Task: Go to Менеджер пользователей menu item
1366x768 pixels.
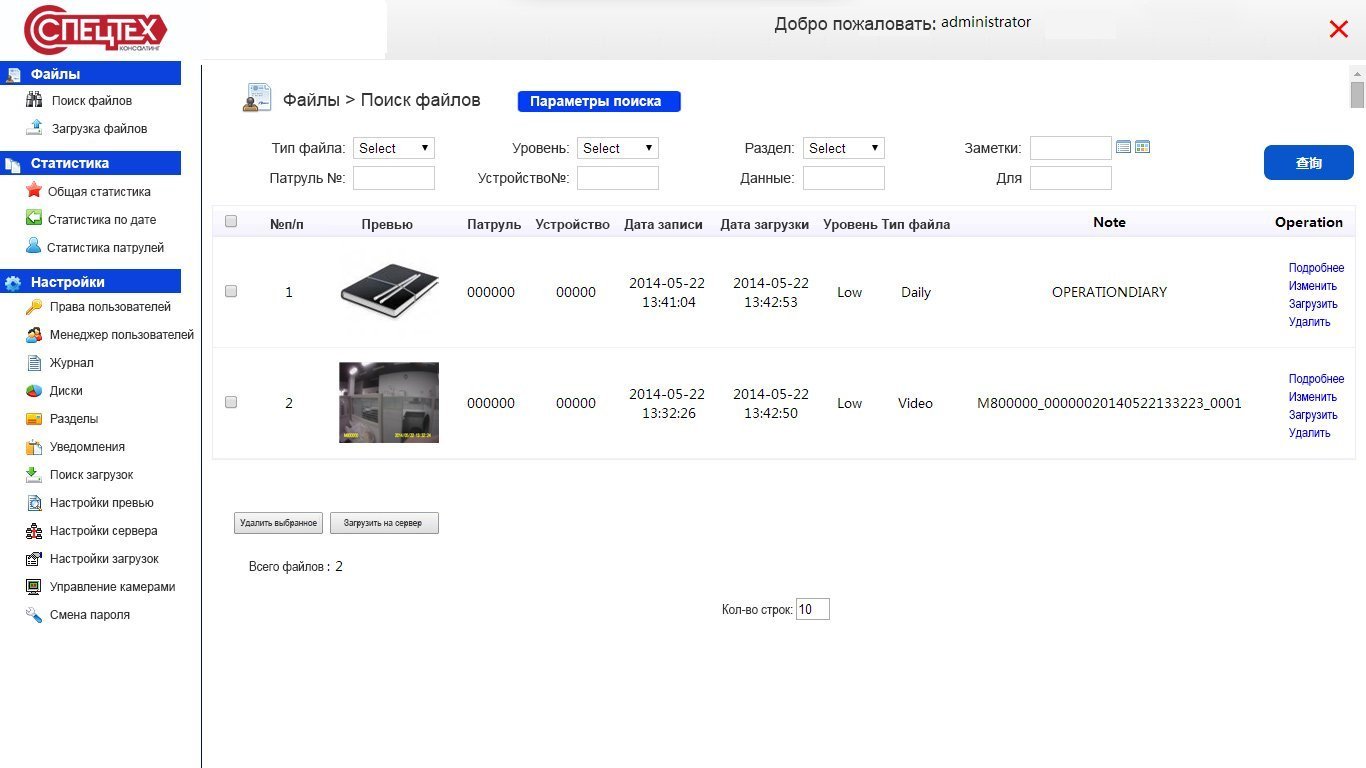Action: click(121, 335)
